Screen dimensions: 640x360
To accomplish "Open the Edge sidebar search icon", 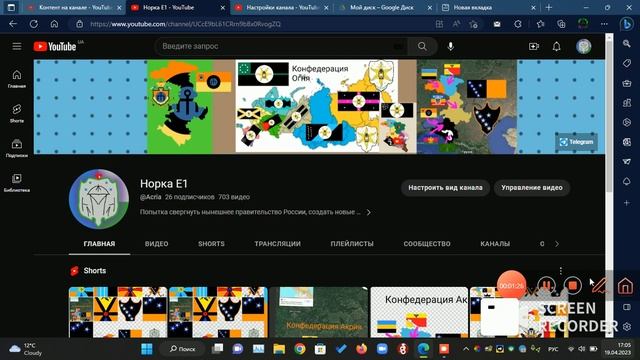I will (627, 43).
